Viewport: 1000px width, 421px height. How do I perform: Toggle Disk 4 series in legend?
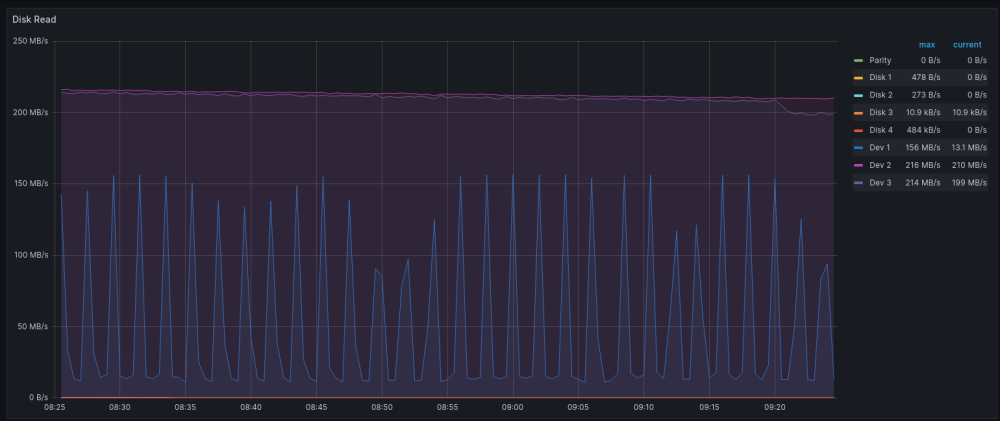click(881, 130)
